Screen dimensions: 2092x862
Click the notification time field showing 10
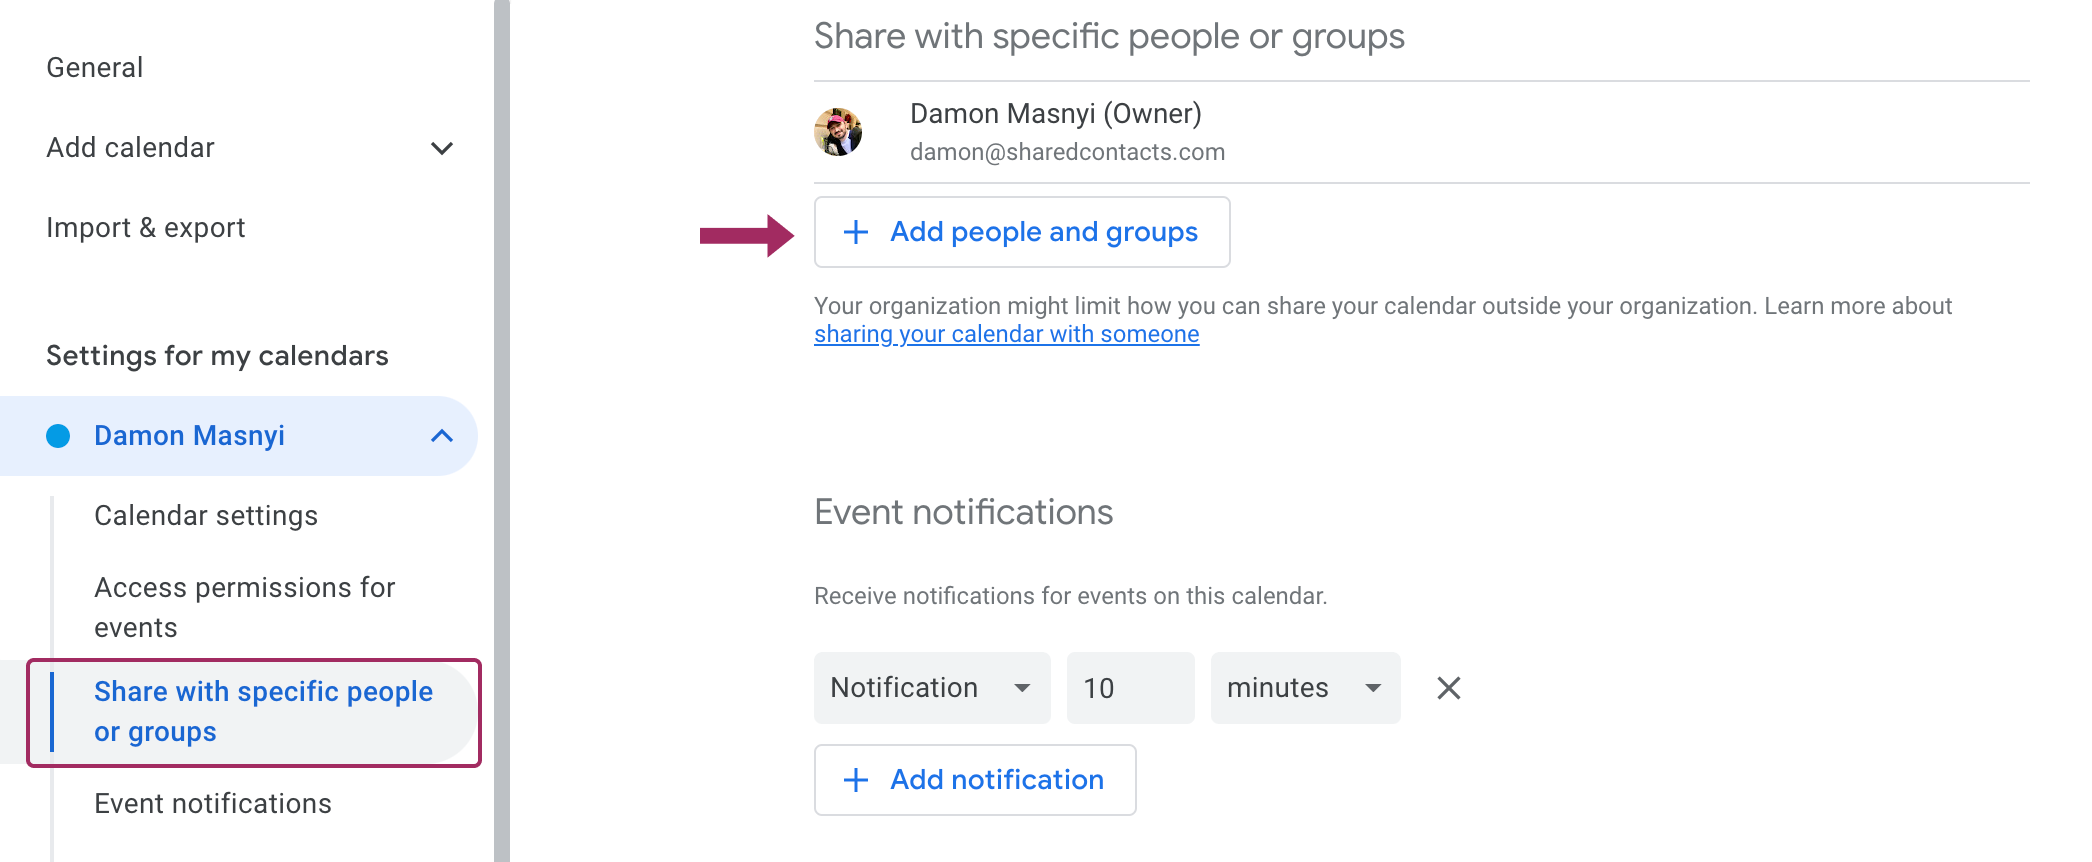pos(1130,688)
